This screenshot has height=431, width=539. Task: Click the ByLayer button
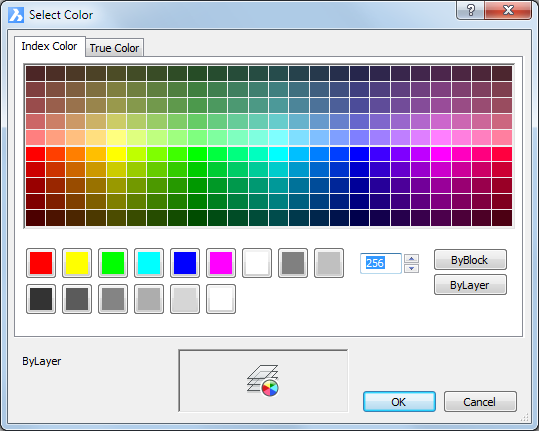(x=470, y=285)
